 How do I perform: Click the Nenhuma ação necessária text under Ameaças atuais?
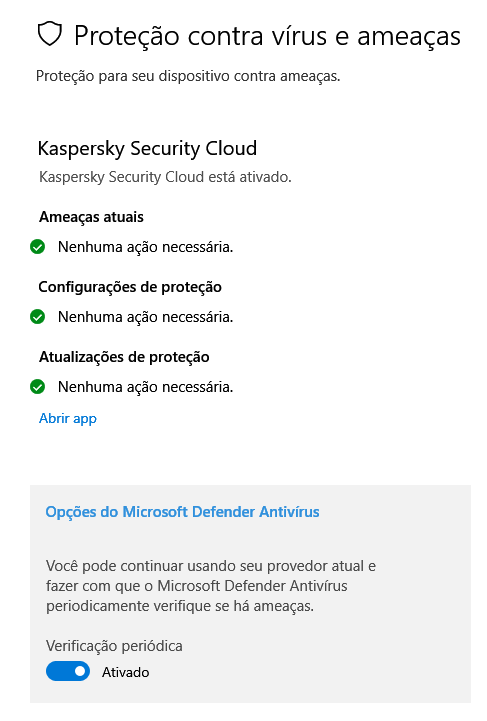tap(145, 247)
